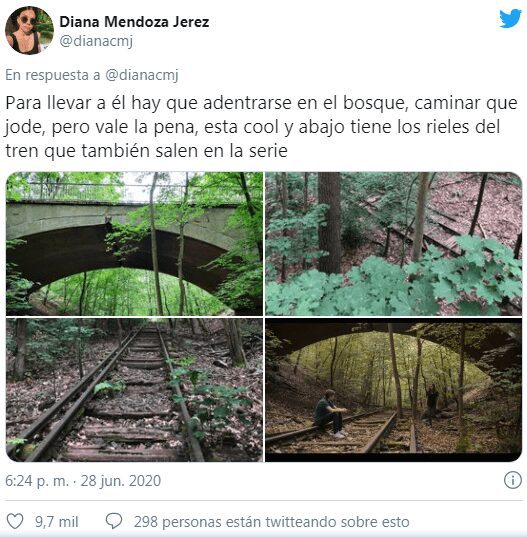Open the arched bridge photo
The height and width of the screenshot is (537, 527).
point(134,243)
